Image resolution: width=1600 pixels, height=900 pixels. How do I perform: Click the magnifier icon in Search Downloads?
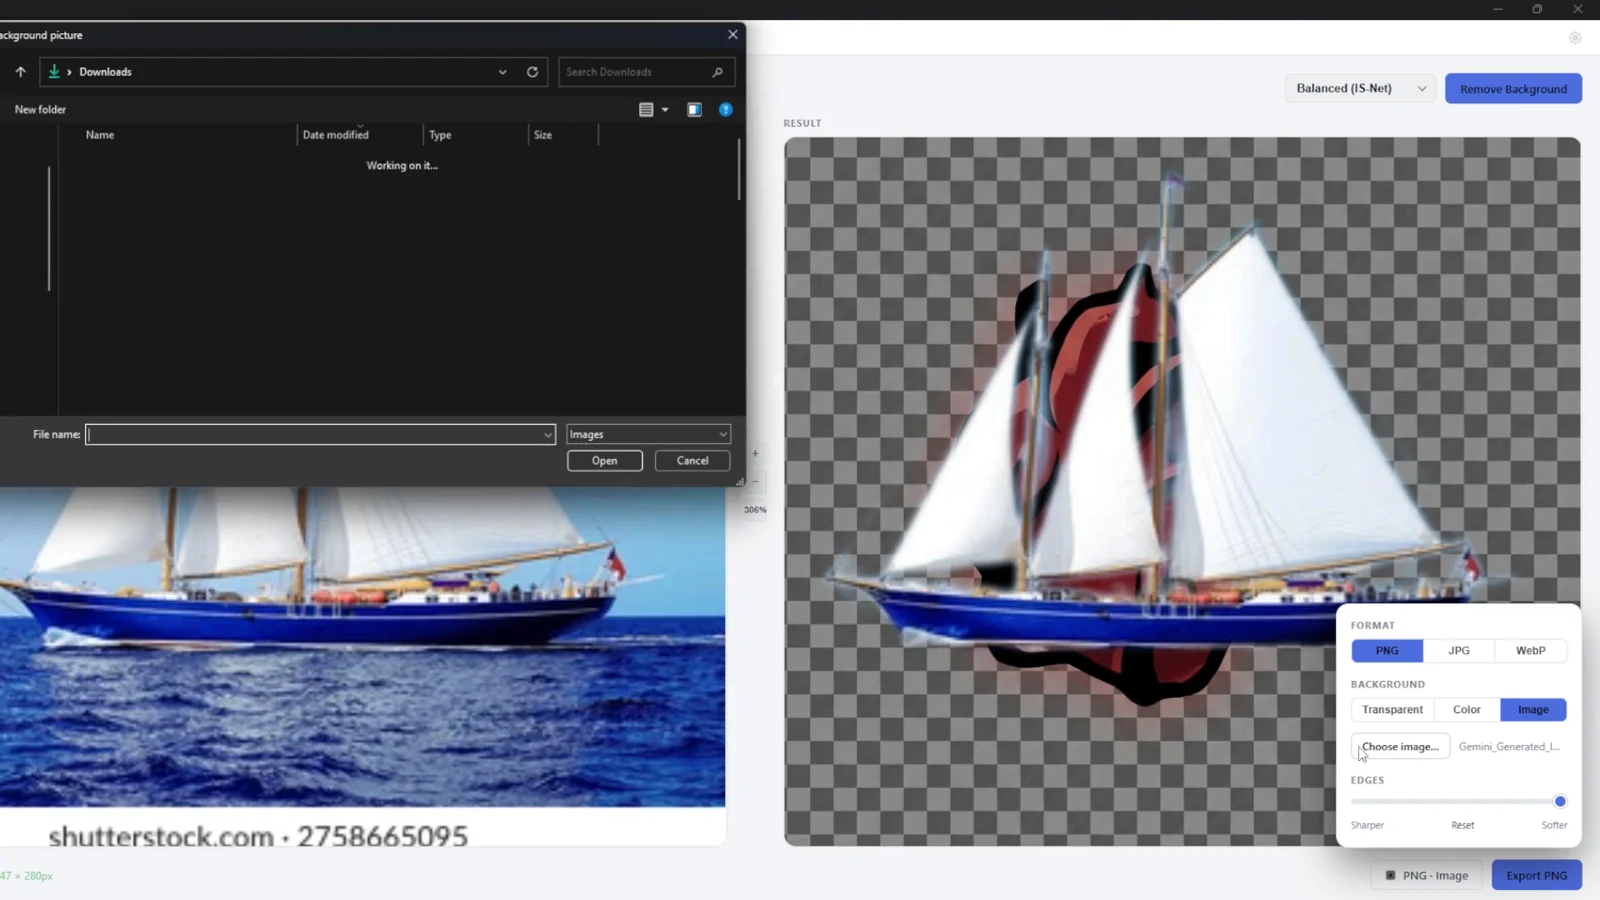coord(717,72)
